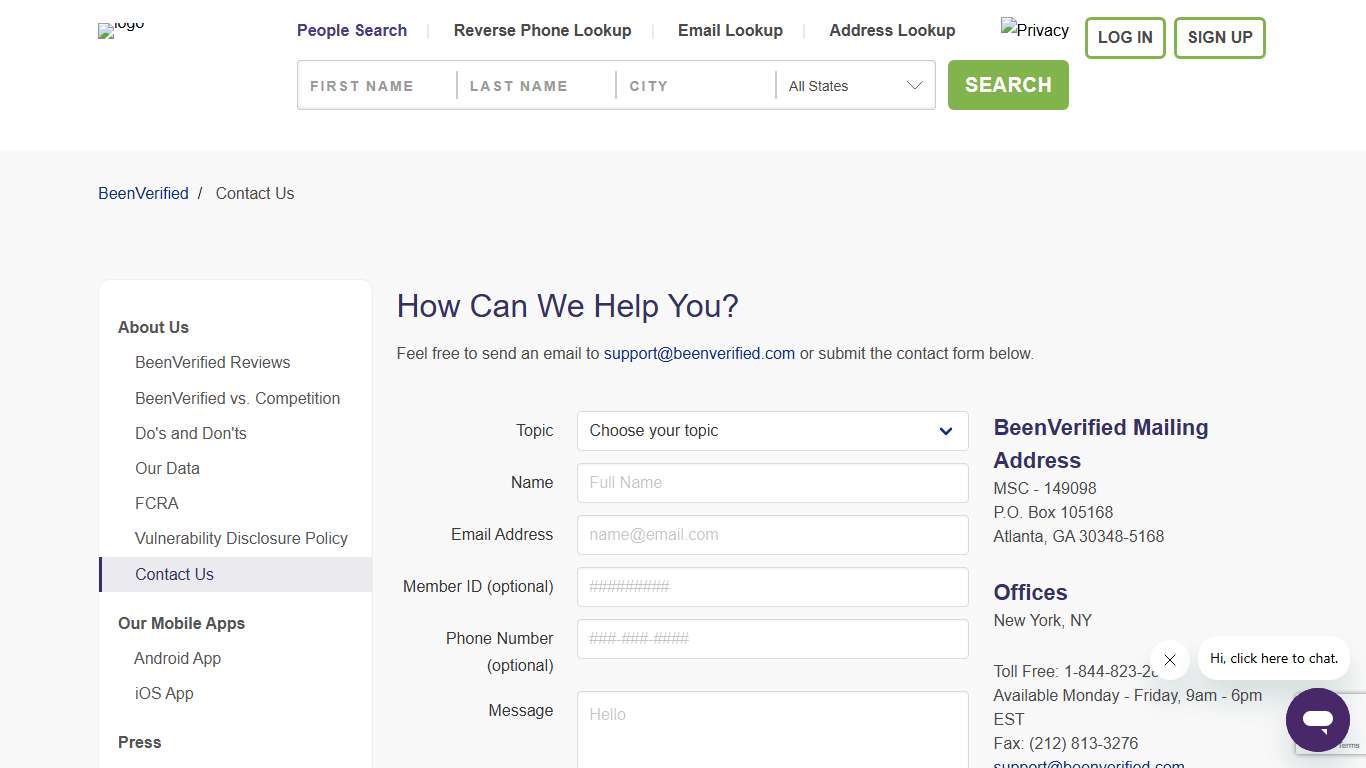
Task: Dismiss the chat tooltip with the X
Action: (x=1169, y=660)
